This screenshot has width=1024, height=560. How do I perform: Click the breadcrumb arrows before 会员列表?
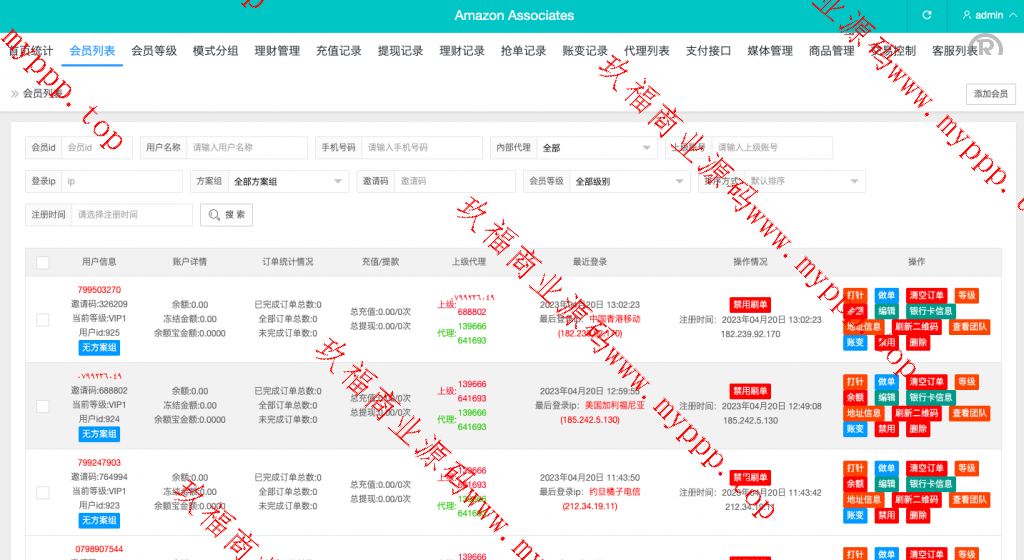pyautogui.click(x=15, y=94)
